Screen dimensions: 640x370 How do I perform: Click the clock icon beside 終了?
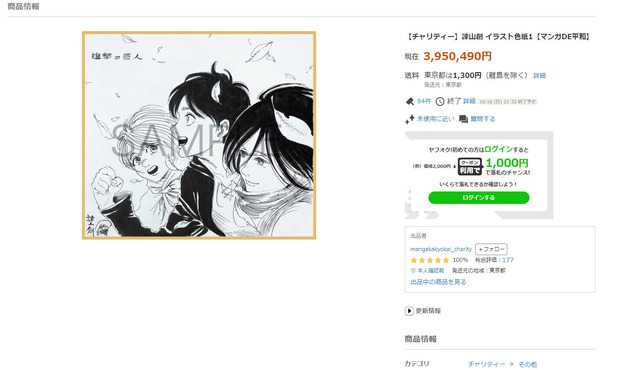(x=440, y=101)
